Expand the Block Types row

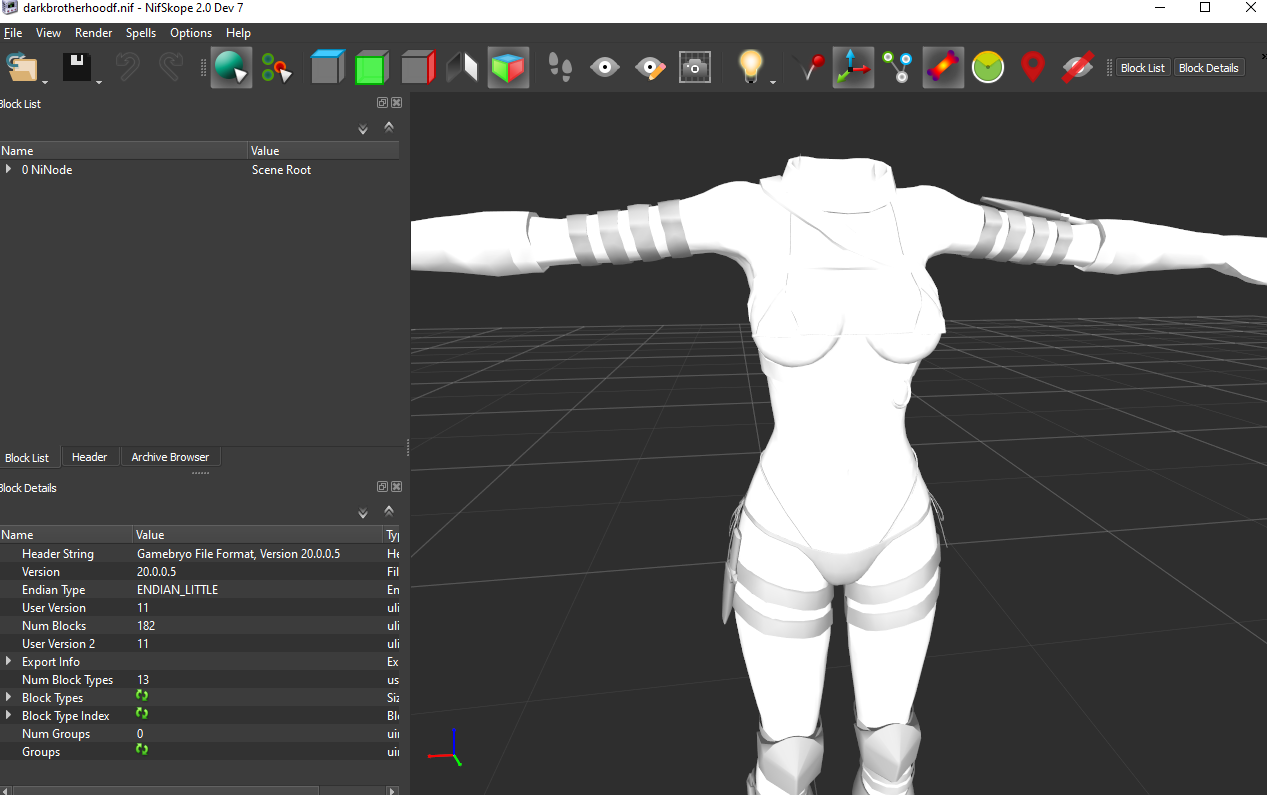coord(9,698)
